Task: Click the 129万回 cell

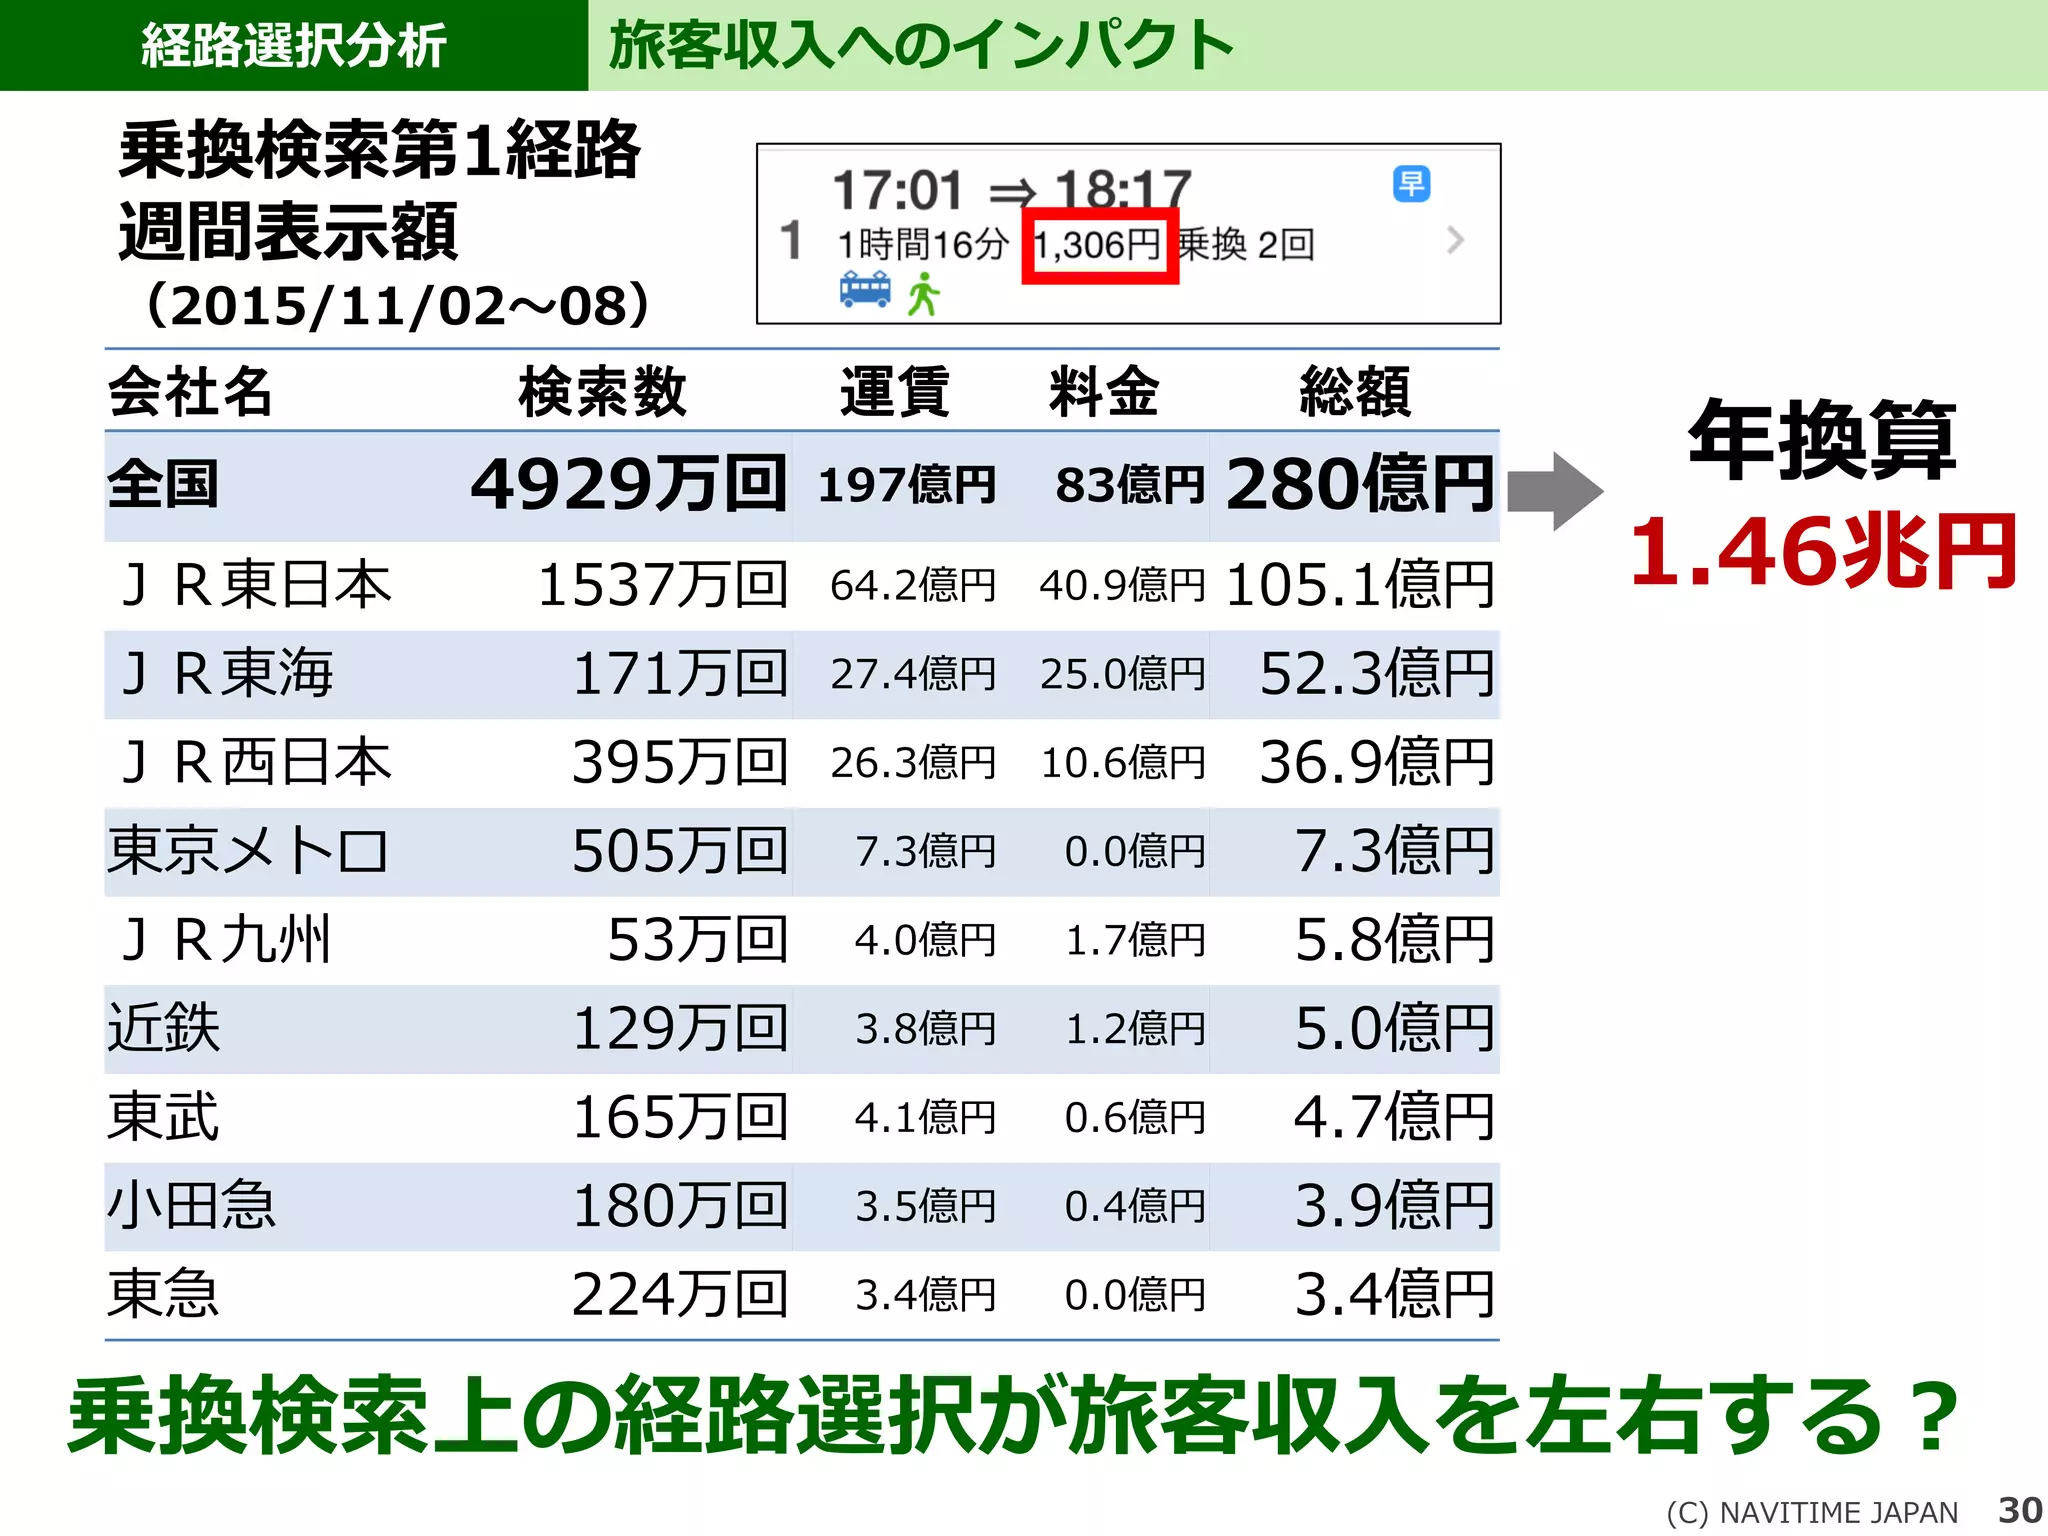Action: (x=680, y=1029)
